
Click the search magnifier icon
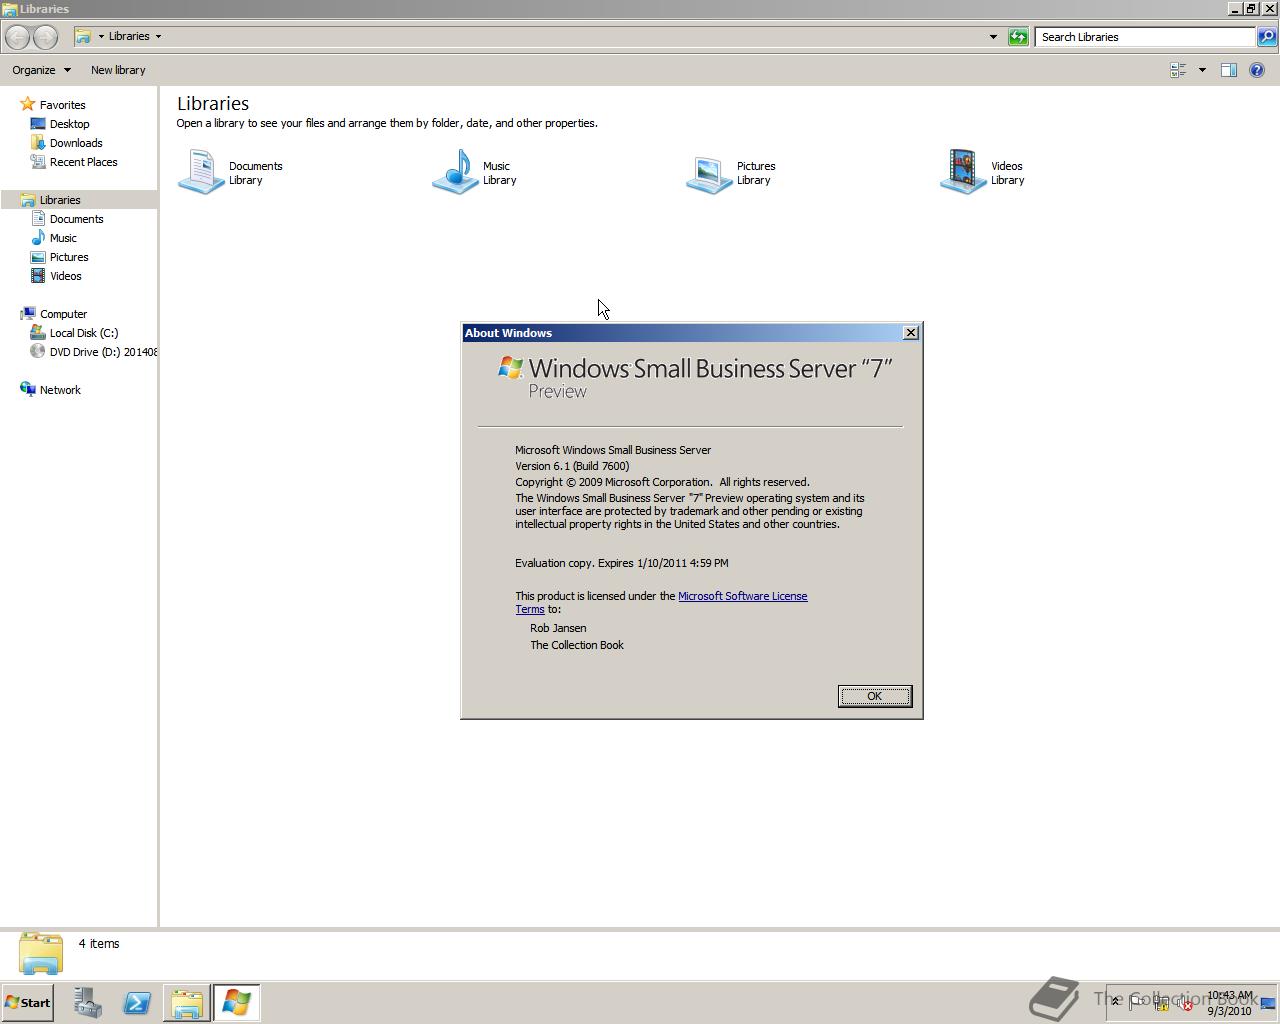tap(1266, 37)
